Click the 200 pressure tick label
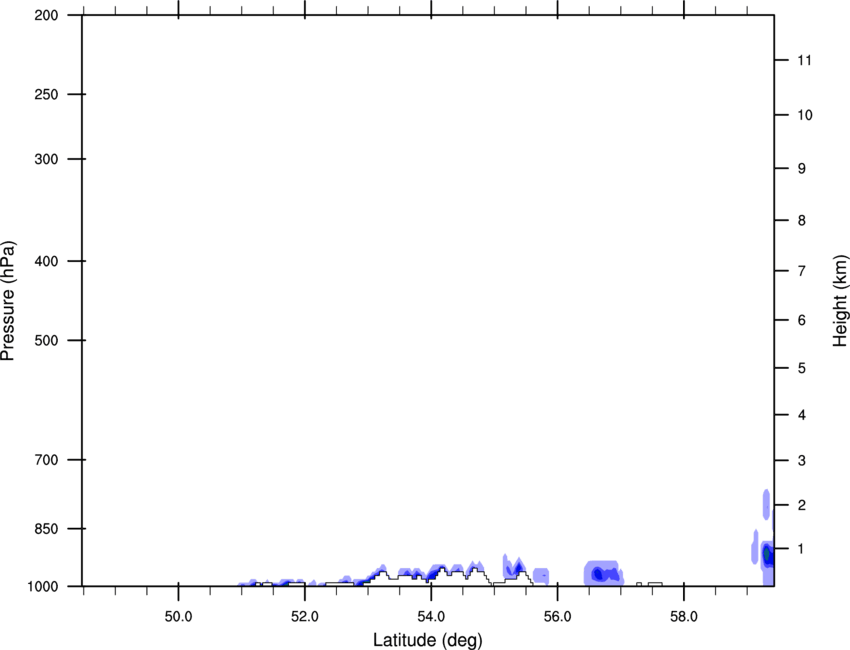Image resolution: width=850 pixels, height=650 pixels. 46,15
